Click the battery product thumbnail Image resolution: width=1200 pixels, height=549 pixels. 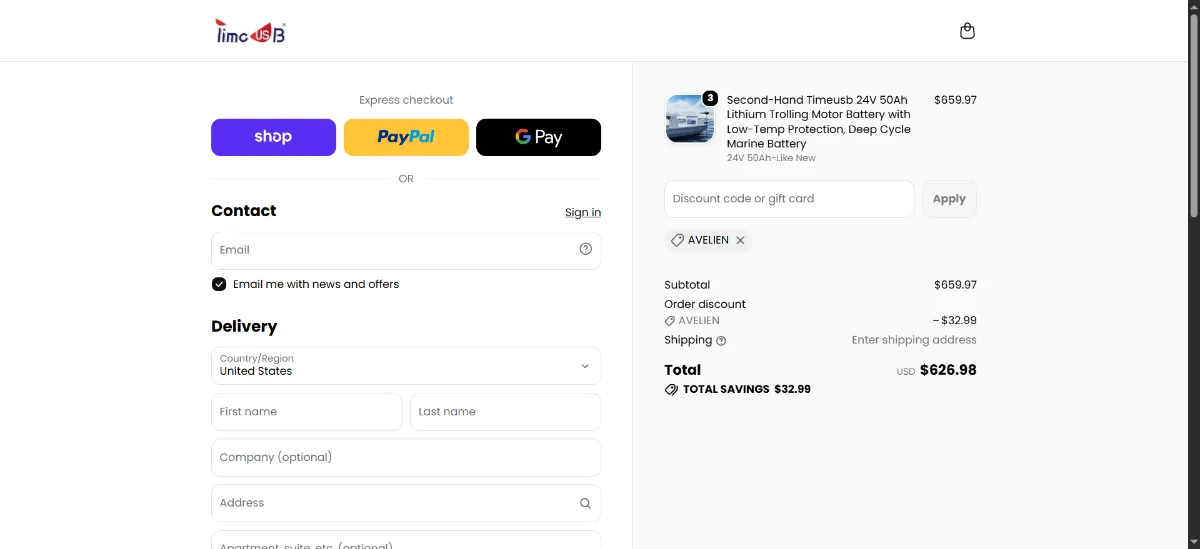(690, 119)
